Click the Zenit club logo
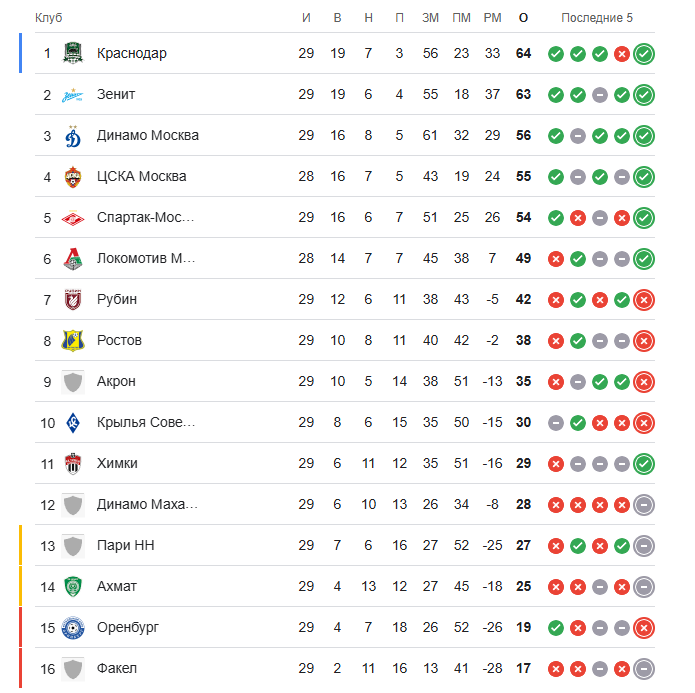Image resolution: width=695 pixels, height=693 pixels. pyautogui.click(x=73, y=94)
